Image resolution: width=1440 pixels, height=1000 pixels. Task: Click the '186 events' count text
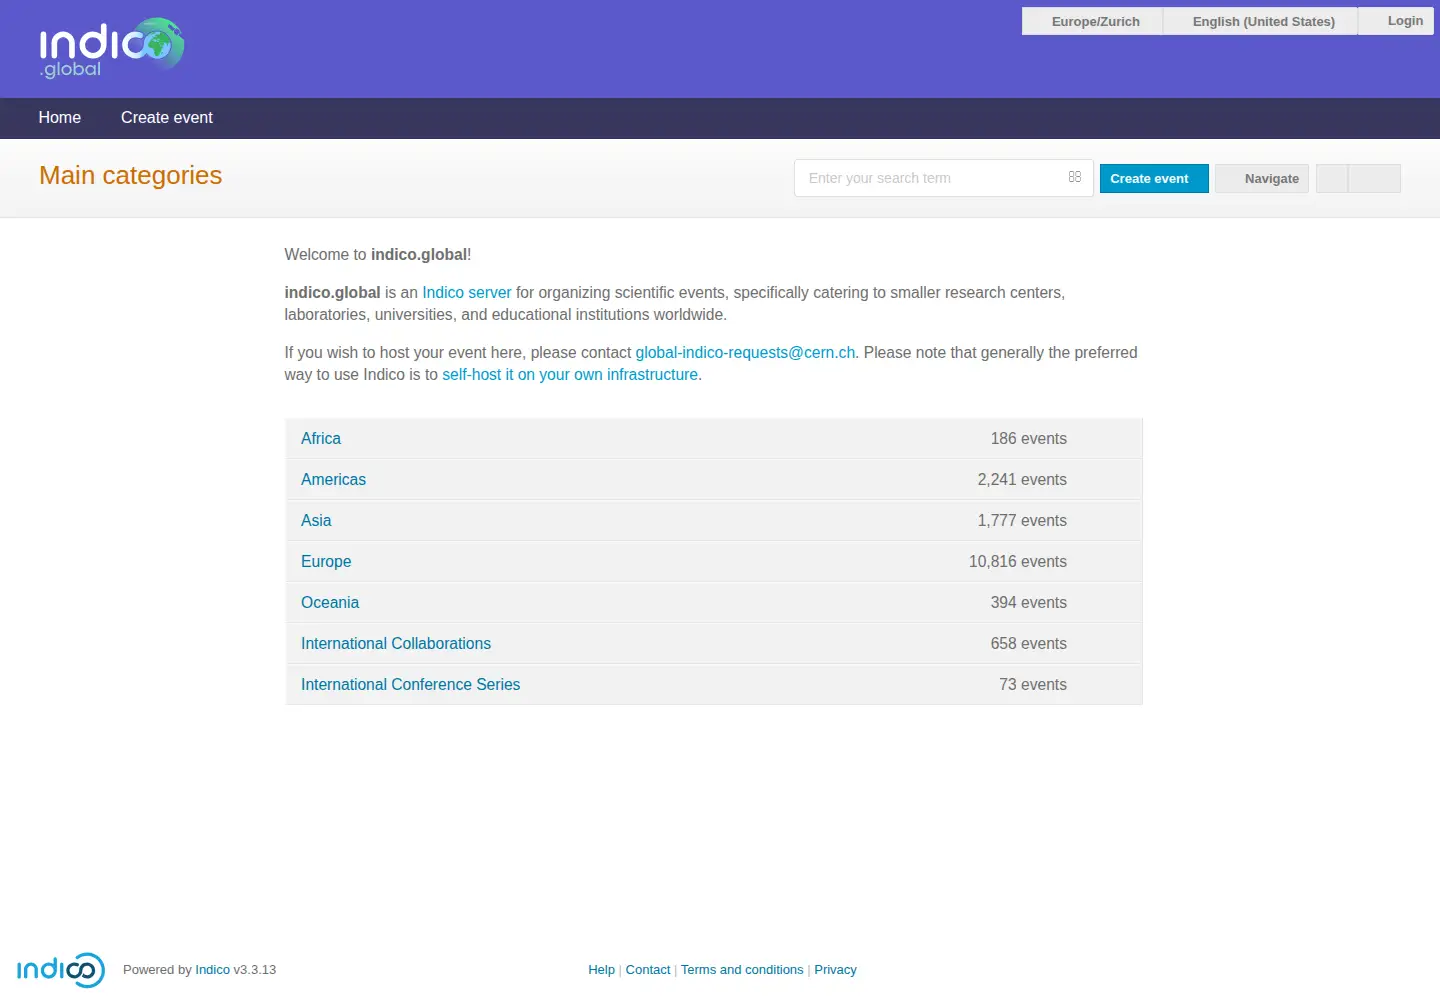pos(1029,439)
